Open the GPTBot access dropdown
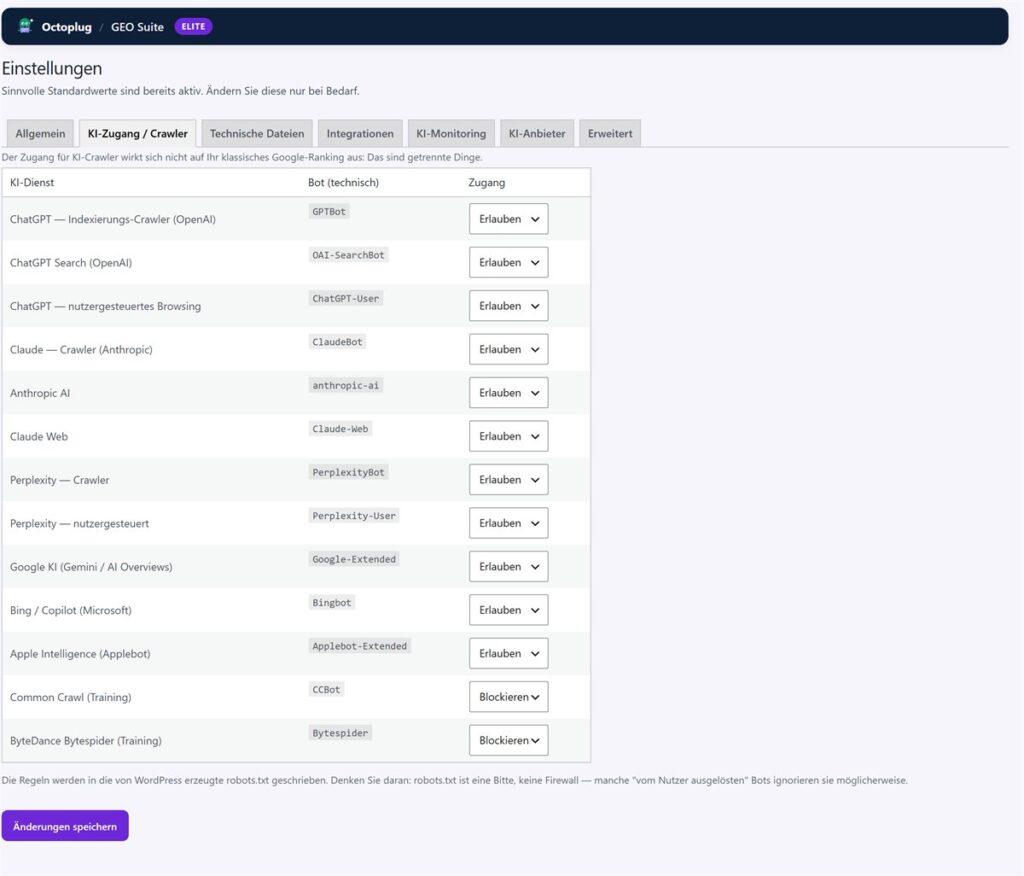The image size is (1024, 876). coord(509,219)
